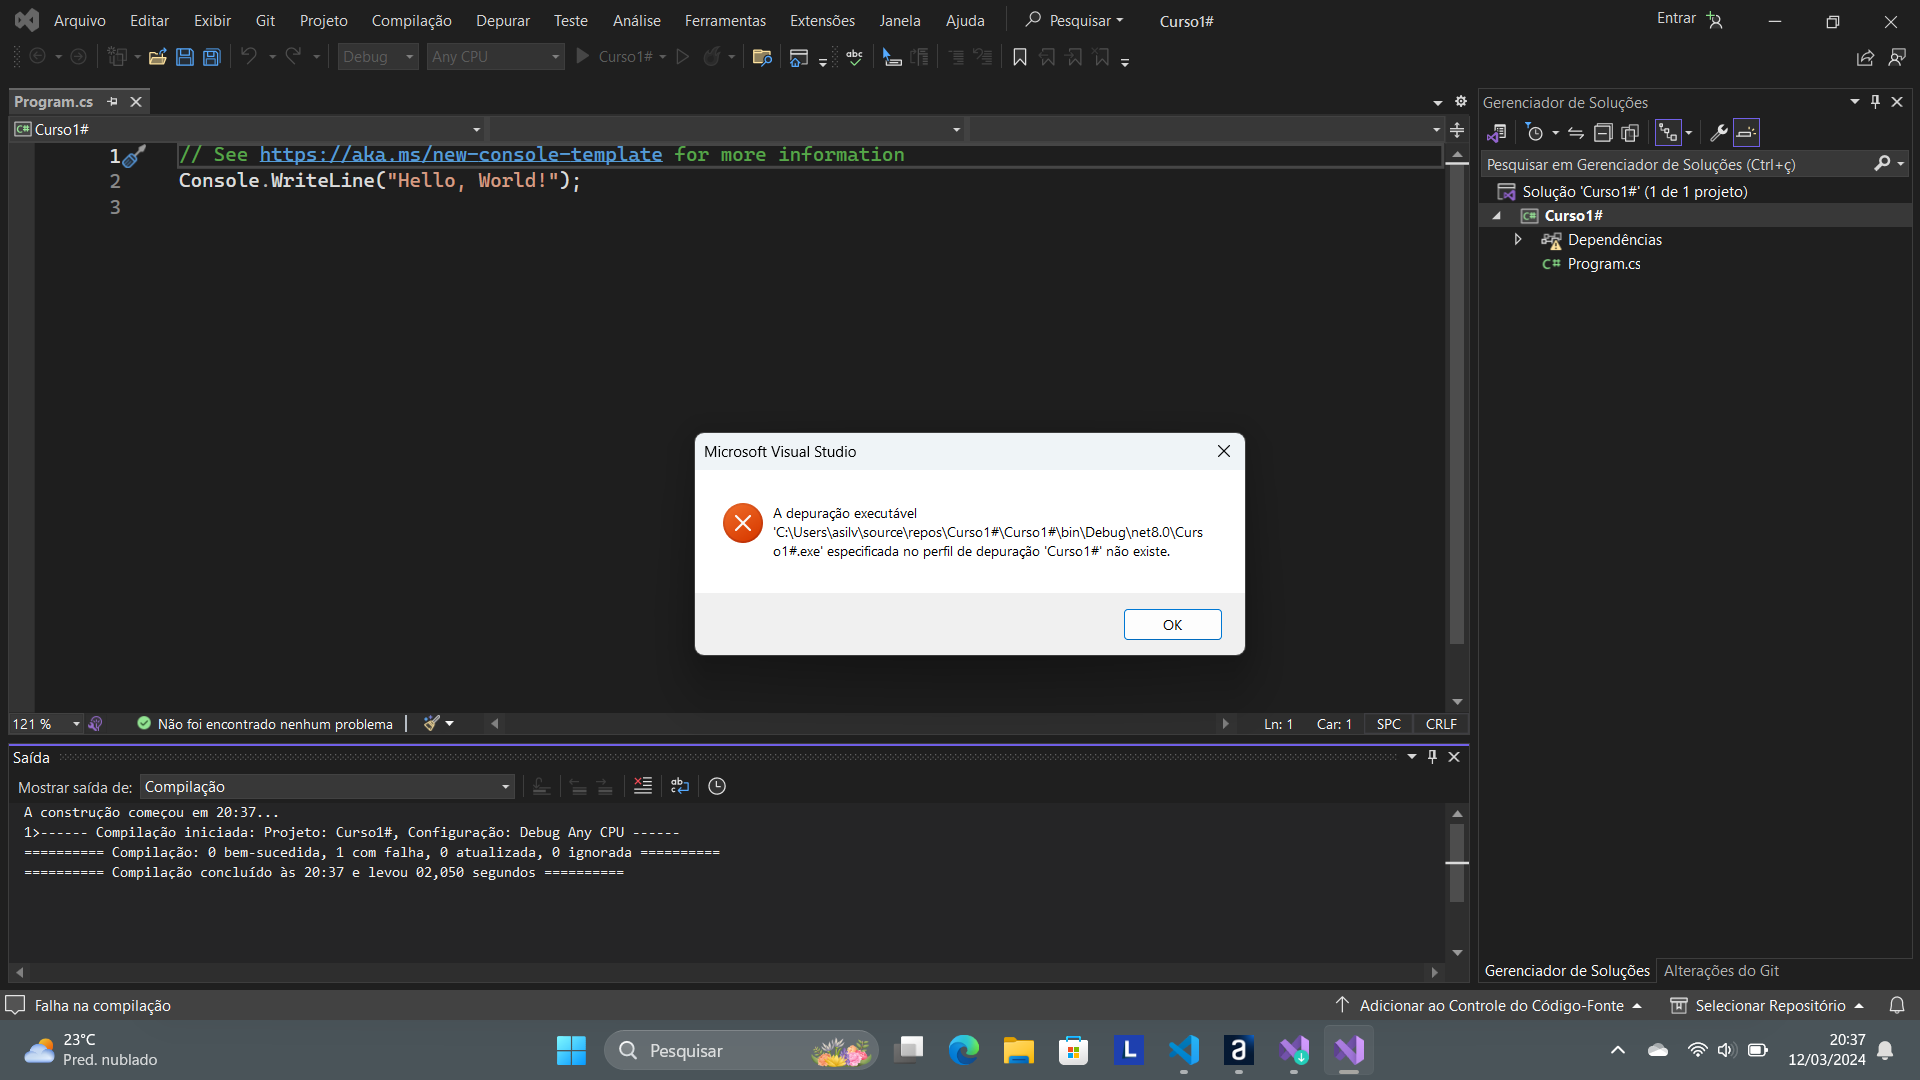Open the Mostrar saída de Compilação dropdown
Image resolution: width=1920 pixels, height=1080 pixels.
327,787
